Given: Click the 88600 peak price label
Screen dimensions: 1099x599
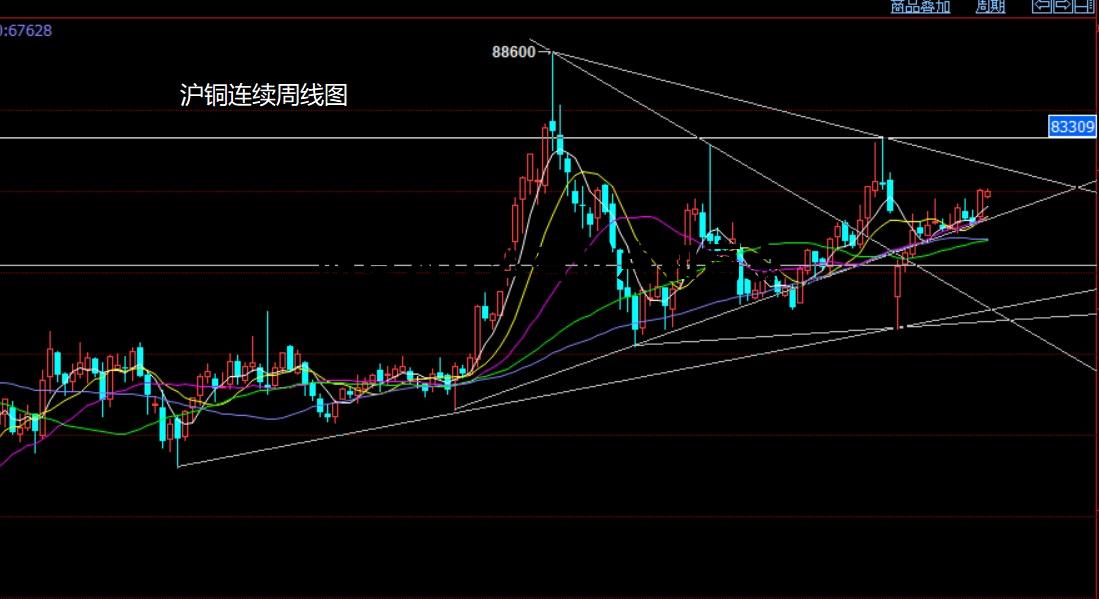Looking at the screenshot, I should click(512, 53).
